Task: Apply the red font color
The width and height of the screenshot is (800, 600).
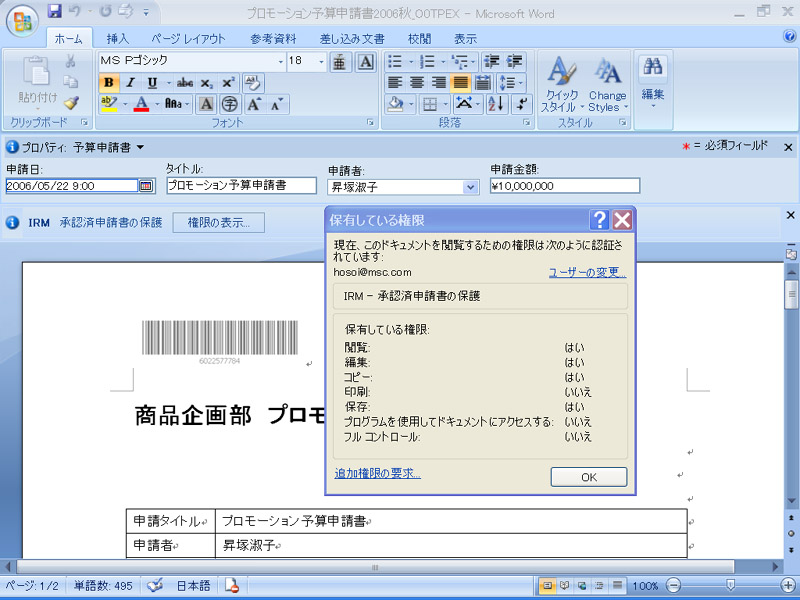Action: pos(142,104)
